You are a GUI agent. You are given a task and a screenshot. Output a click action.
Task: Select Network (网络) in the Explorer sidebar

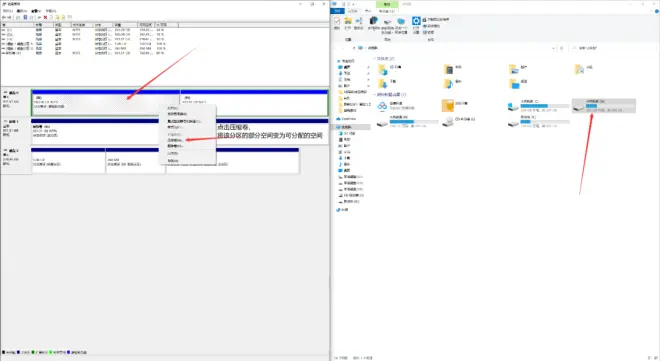[342, 210]
